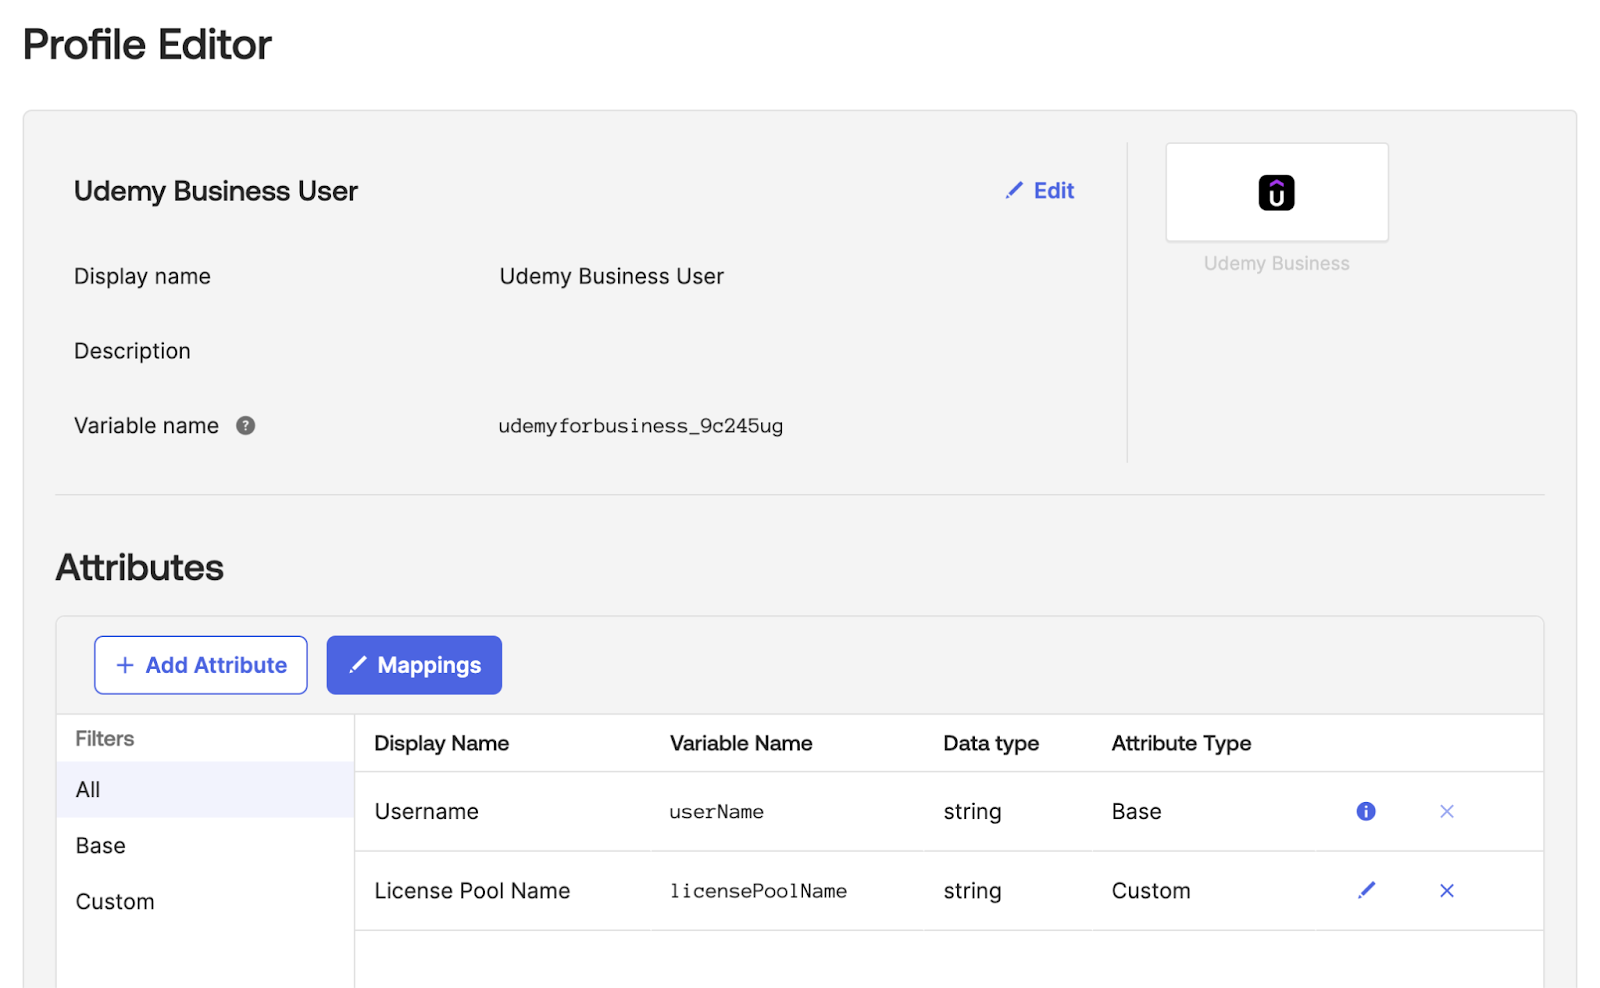Remove the Username attribute with its X icon
The width and height of the screenshot is (1600, 988).
point(1446,811)
